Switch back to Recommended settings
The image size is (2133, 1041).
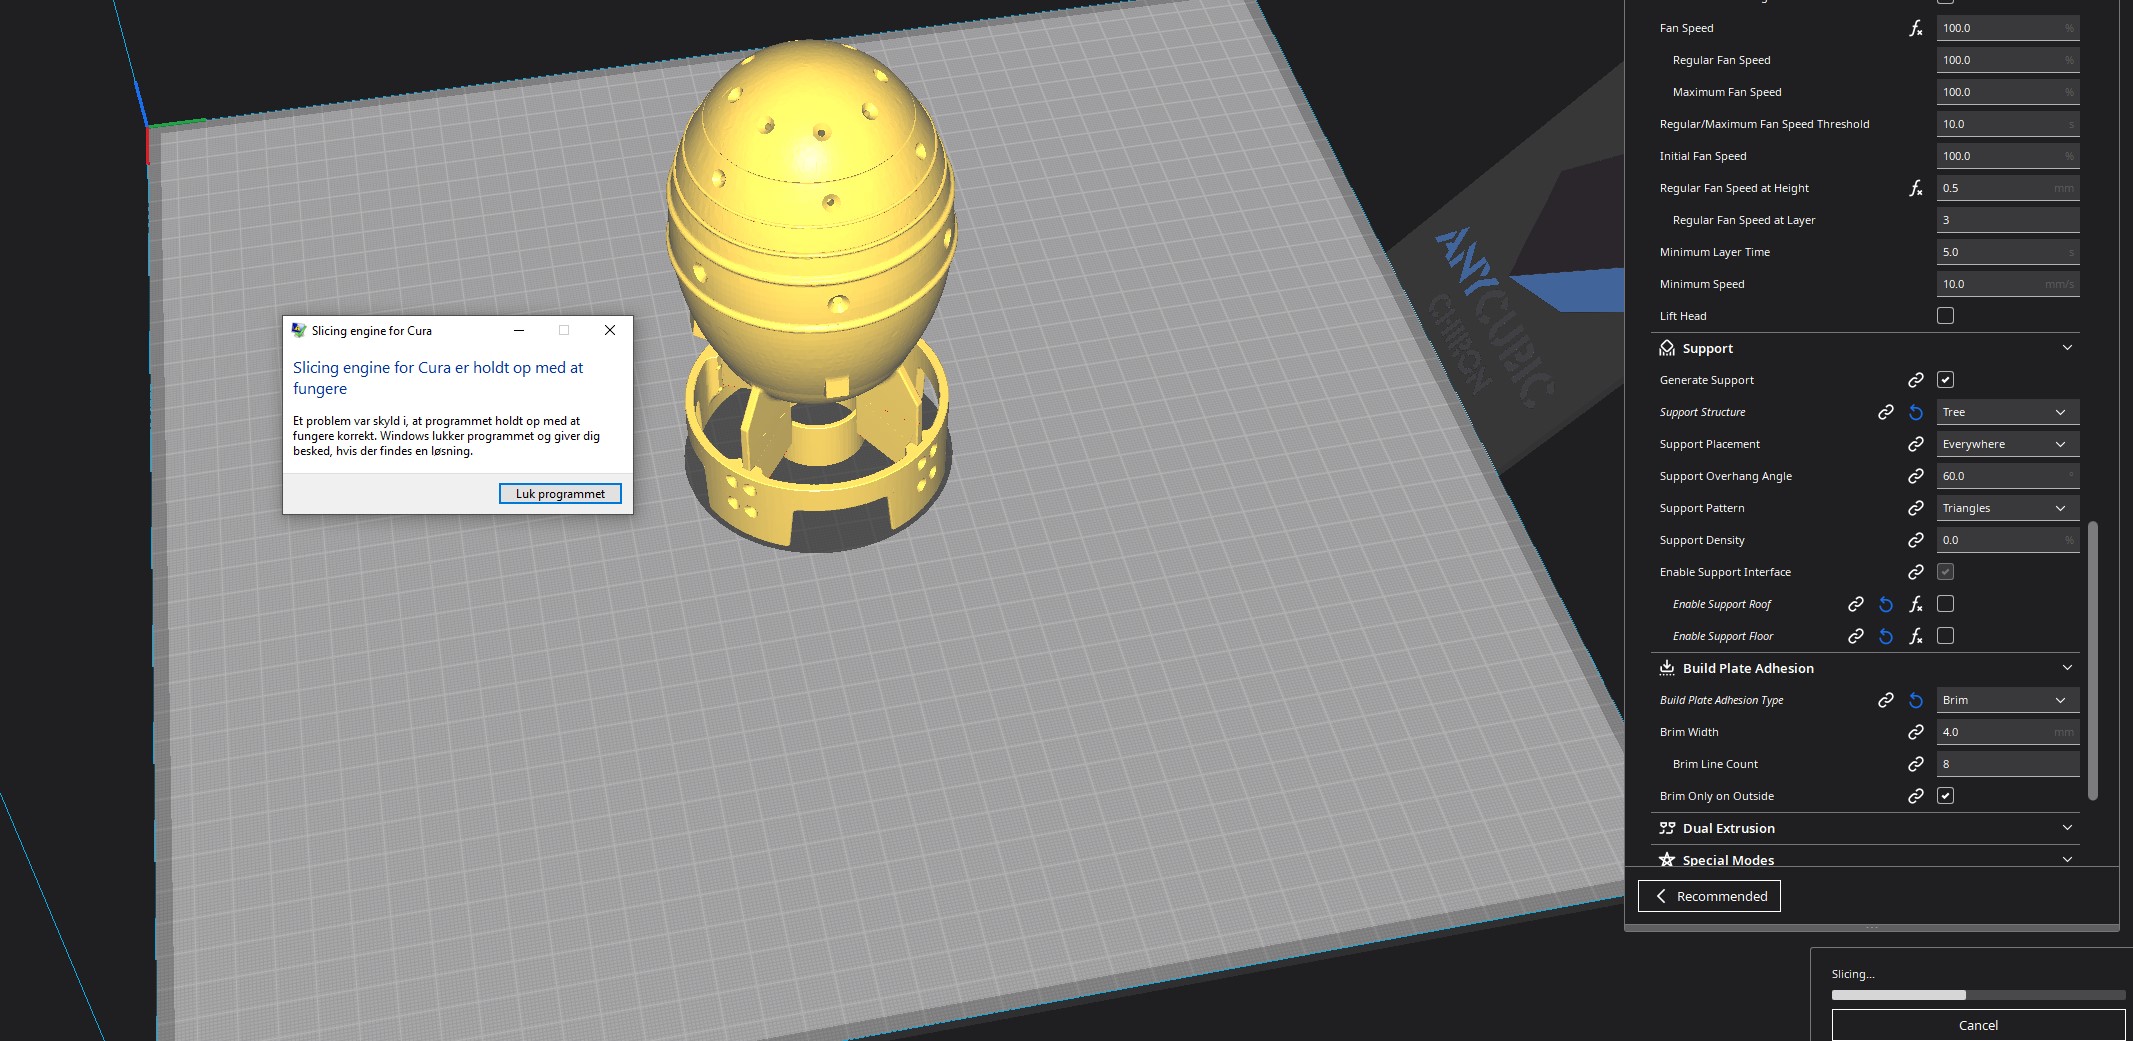click(x=1709, y=896)
